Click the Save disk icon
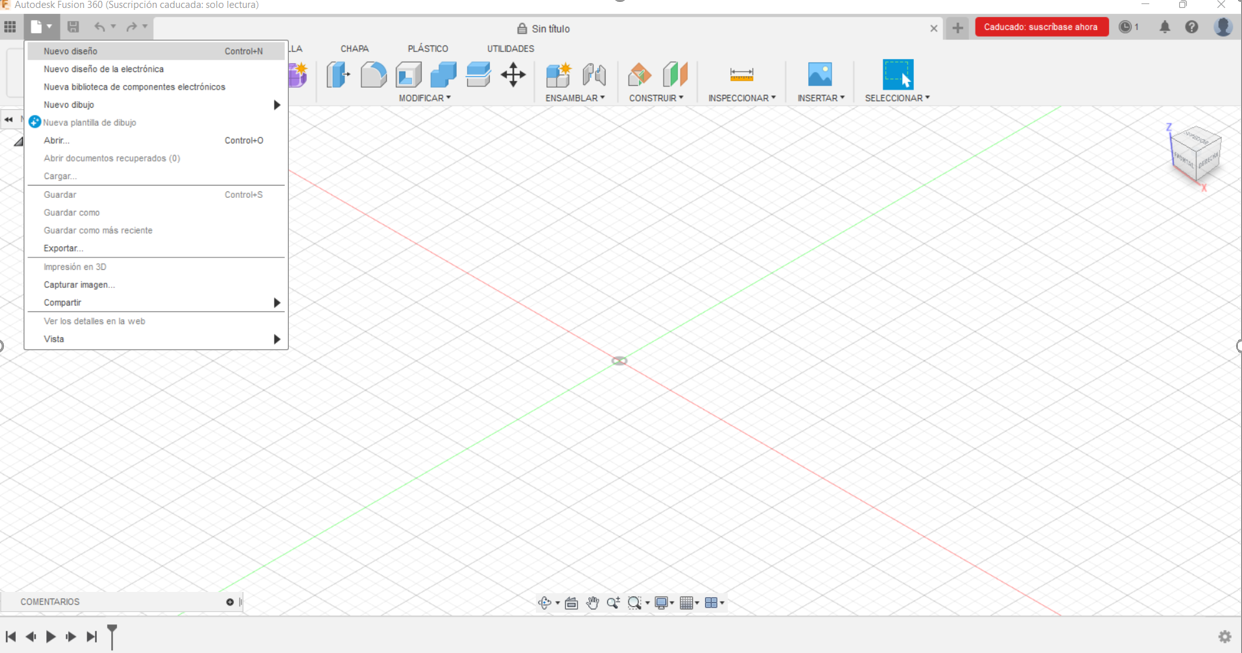This screenshot has width=1242, height=653. pos(73,27)
